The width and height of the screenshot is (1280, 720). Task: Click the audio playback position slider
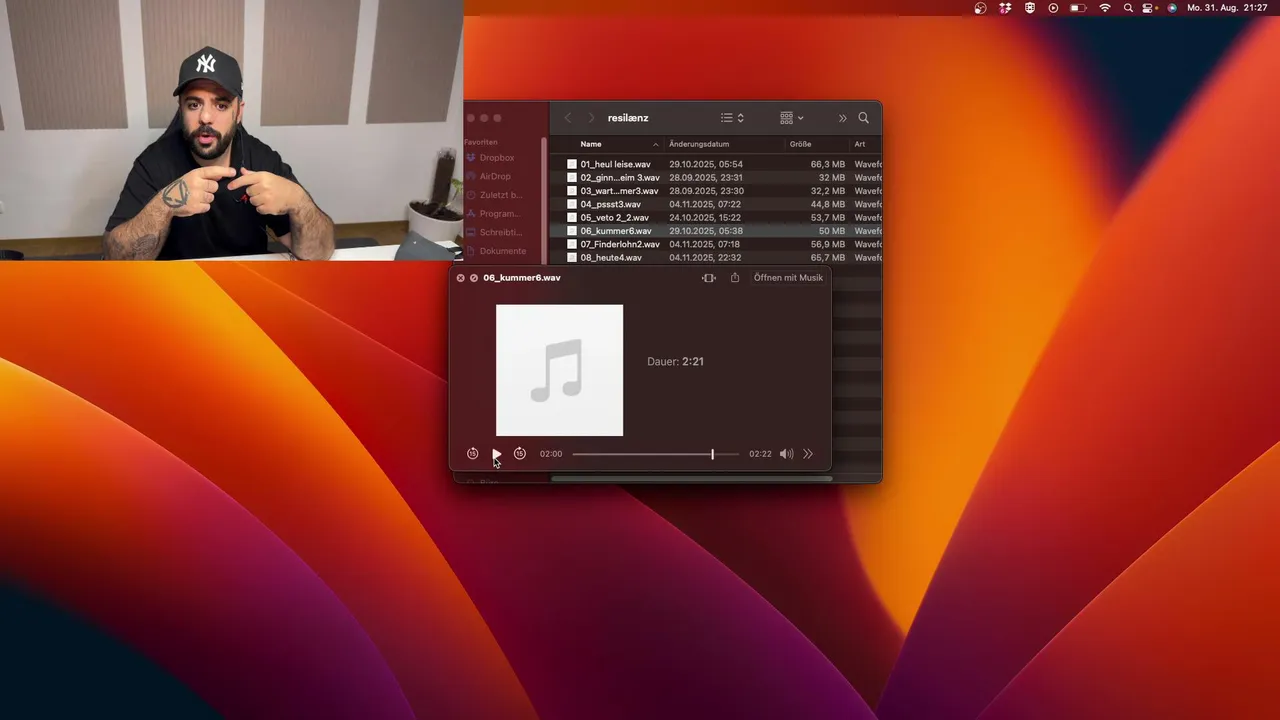[x=655, y=454]
